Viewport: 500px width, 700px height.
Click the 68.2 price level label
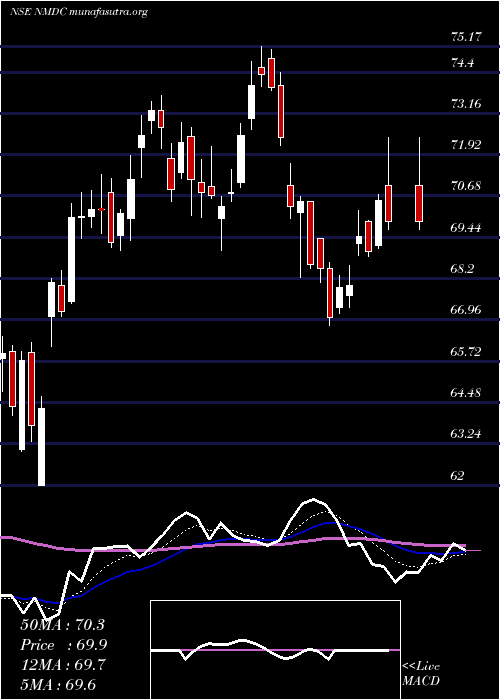tap(462, 269)
